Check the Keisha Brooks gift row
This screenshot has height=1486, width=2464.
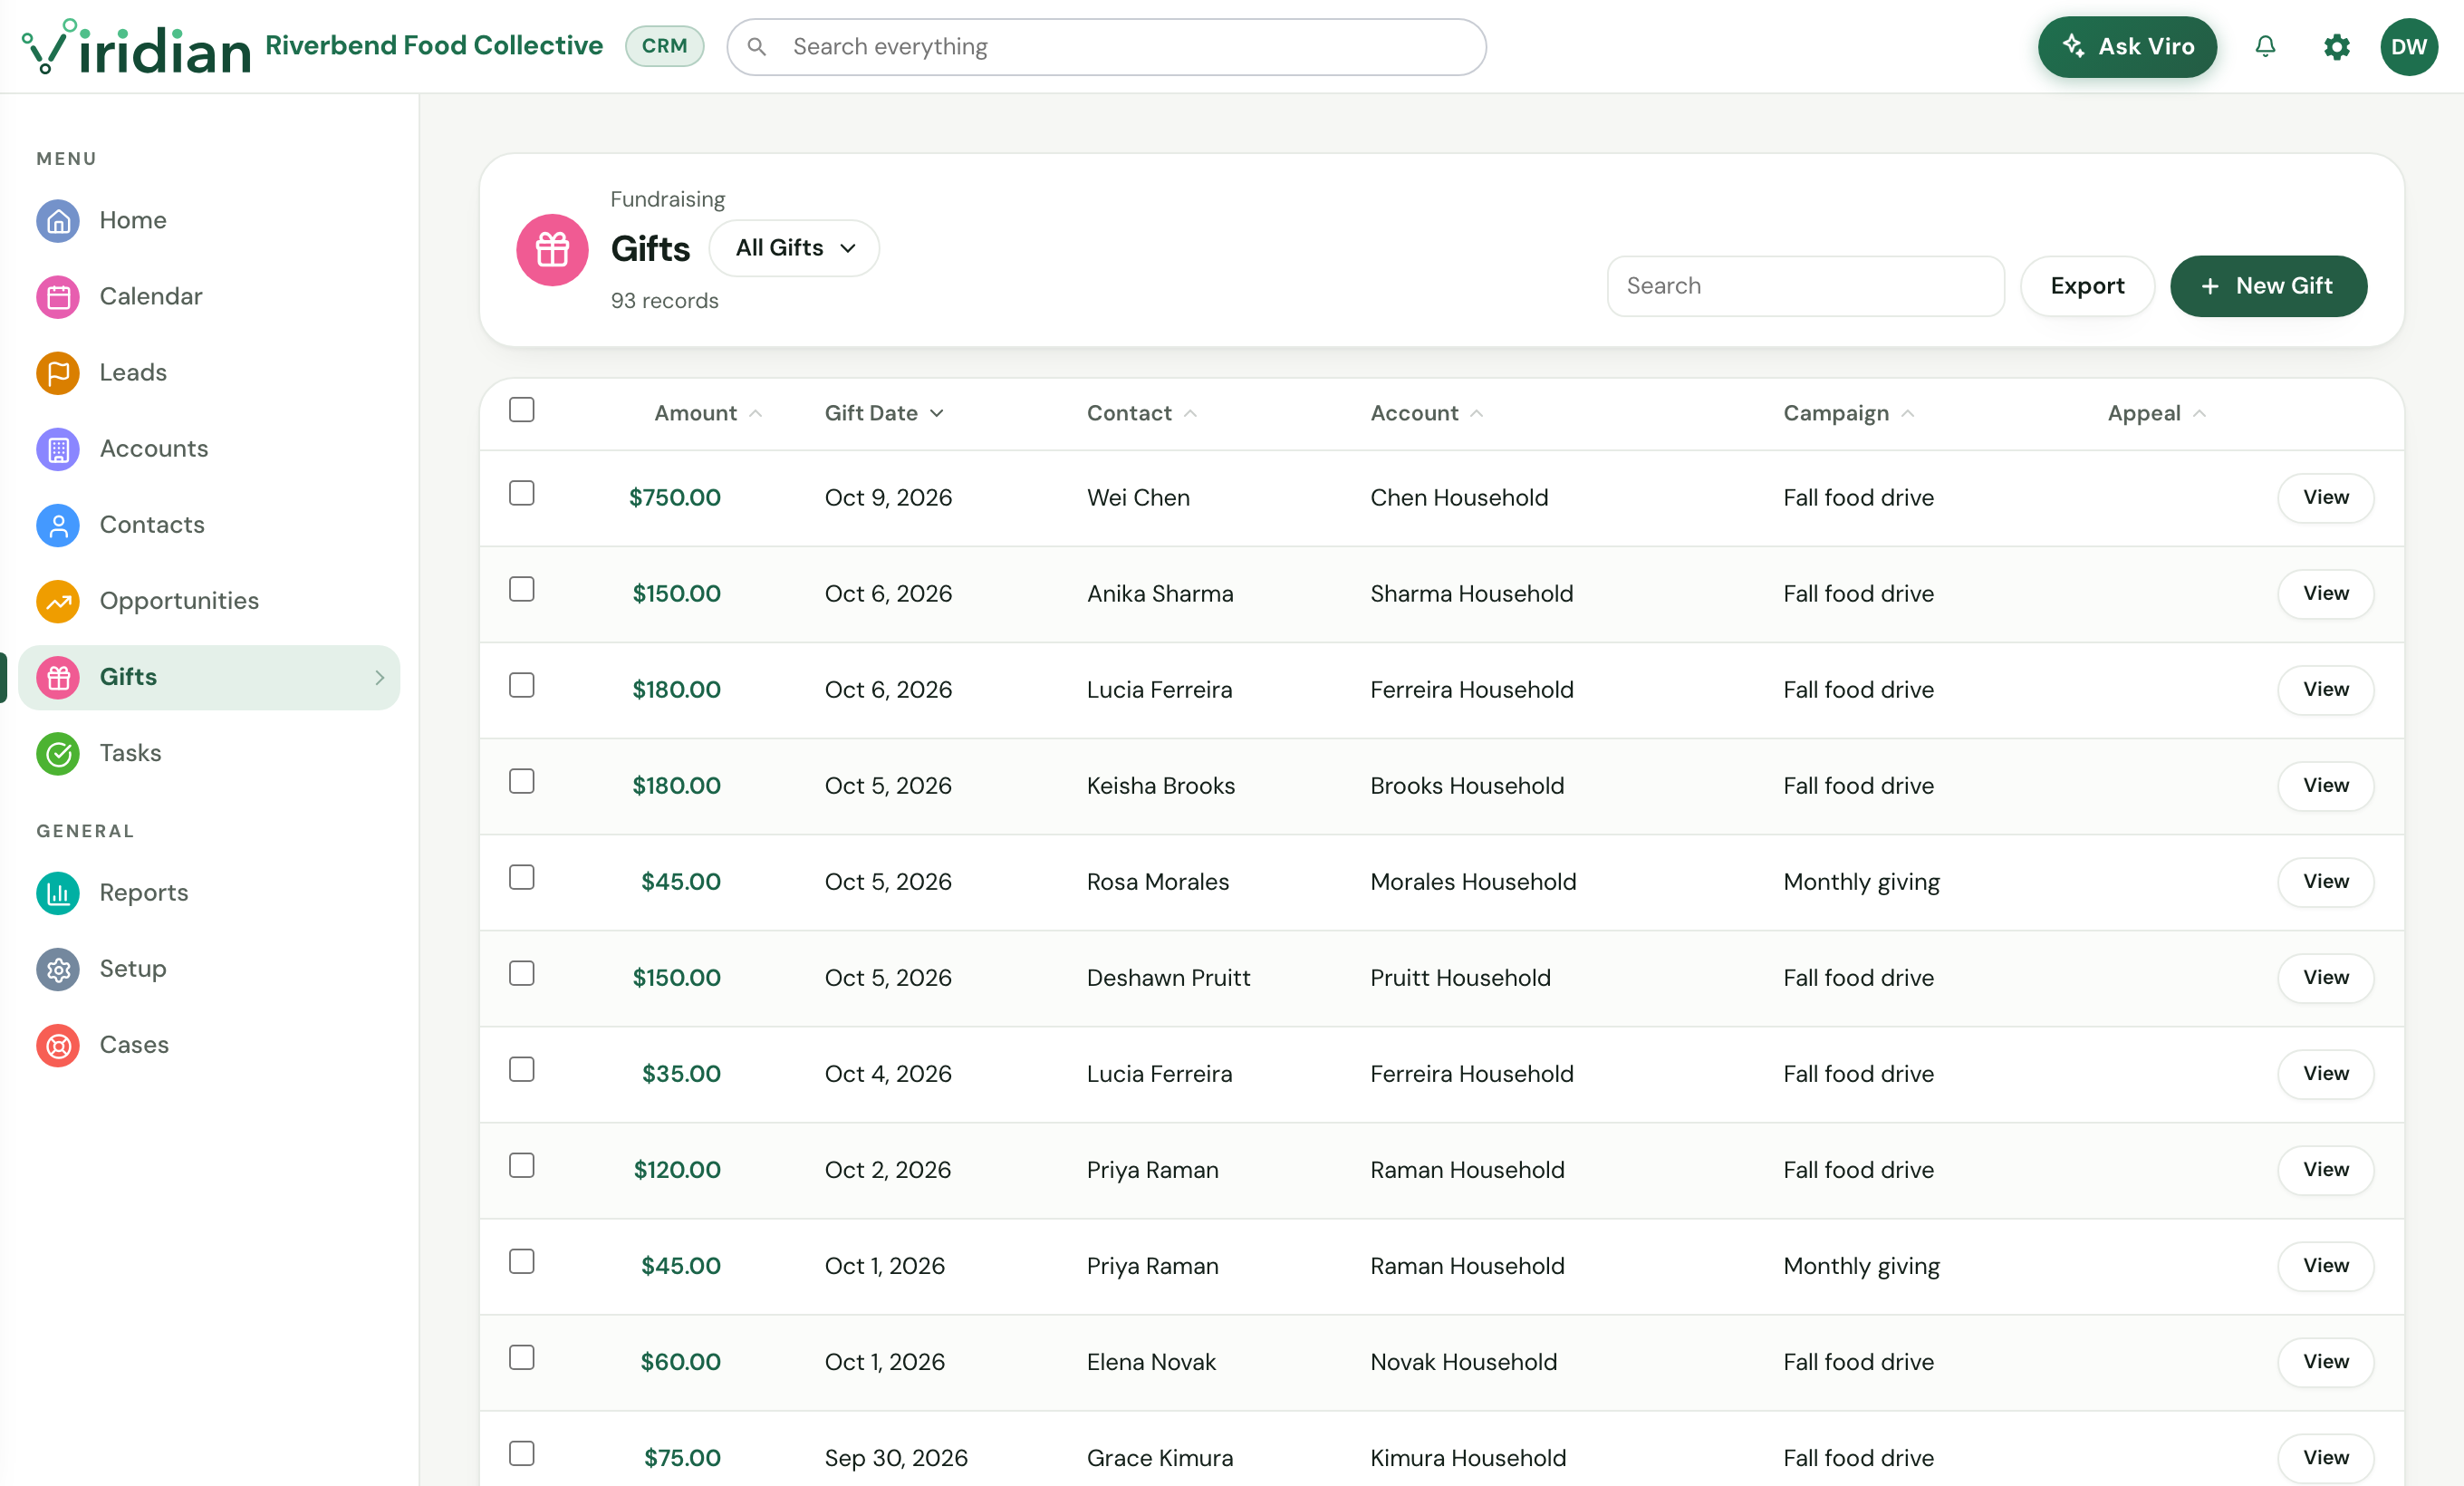coord(522,782)
